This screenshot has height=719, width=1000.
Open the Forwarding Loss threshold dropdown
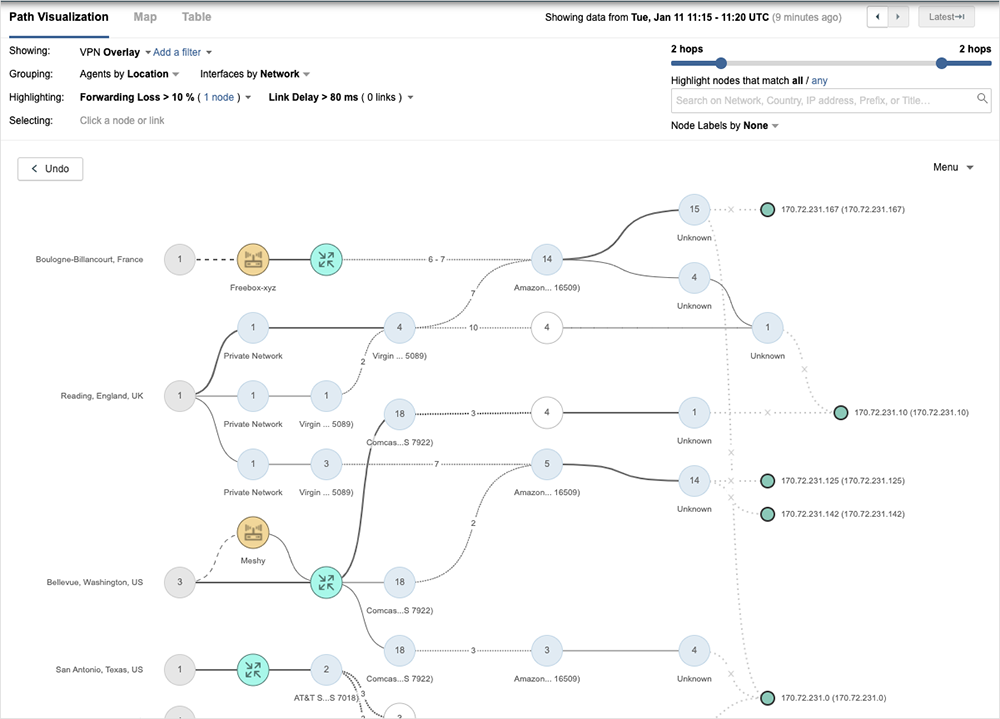click(x=247, y=98)
